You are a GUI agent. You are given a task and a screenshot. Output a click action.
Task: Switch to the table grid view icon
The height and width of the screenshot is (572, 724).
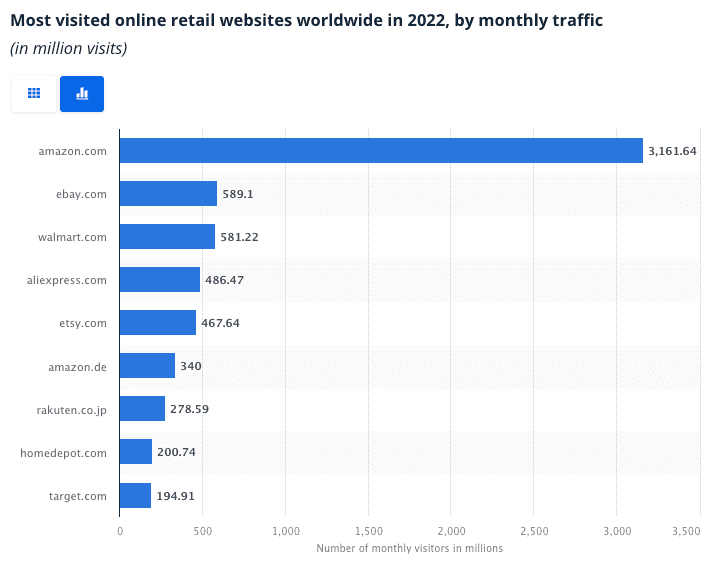(34, 94)
